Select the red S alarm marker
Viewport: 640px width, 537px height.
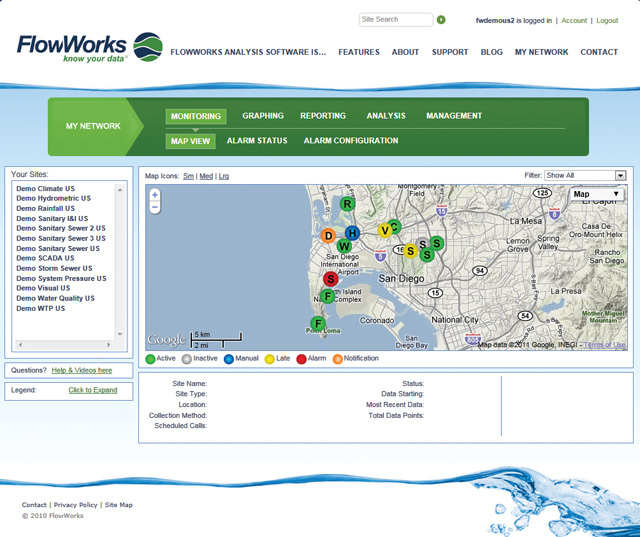(331, 279)
